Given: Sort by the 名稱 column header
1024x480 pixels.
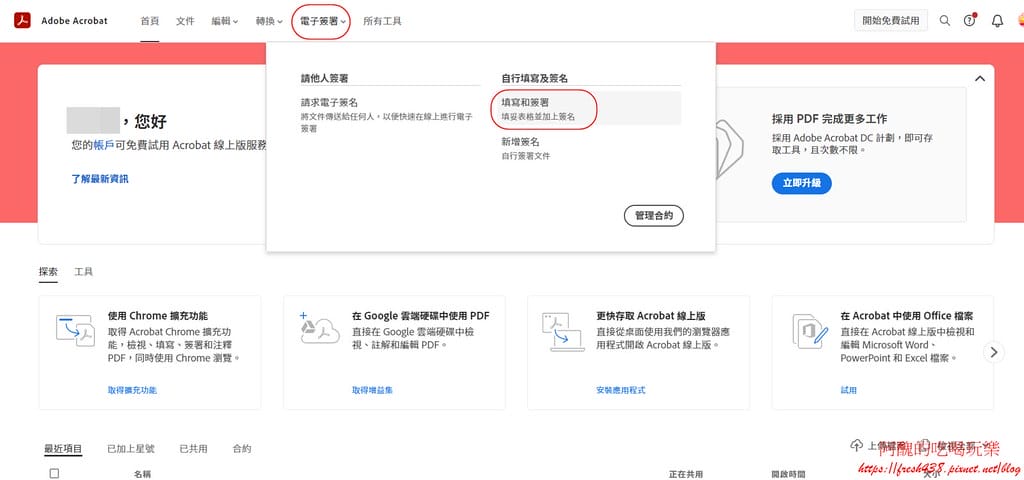Looking at the screenshot, I should point(142,474).
